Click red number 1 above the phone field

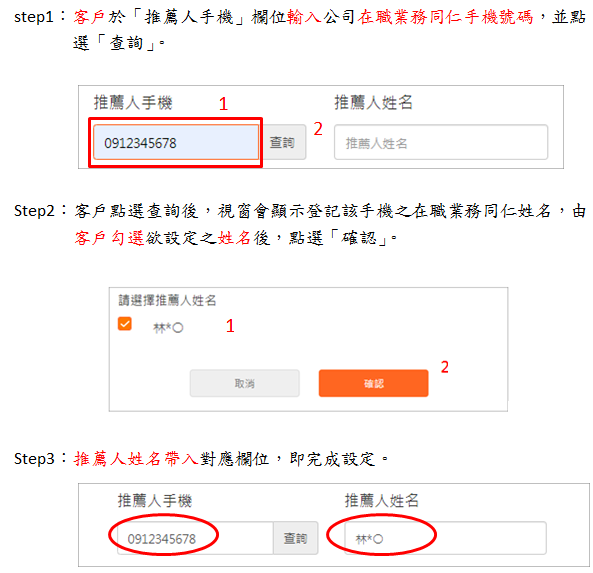pos(224,104)
